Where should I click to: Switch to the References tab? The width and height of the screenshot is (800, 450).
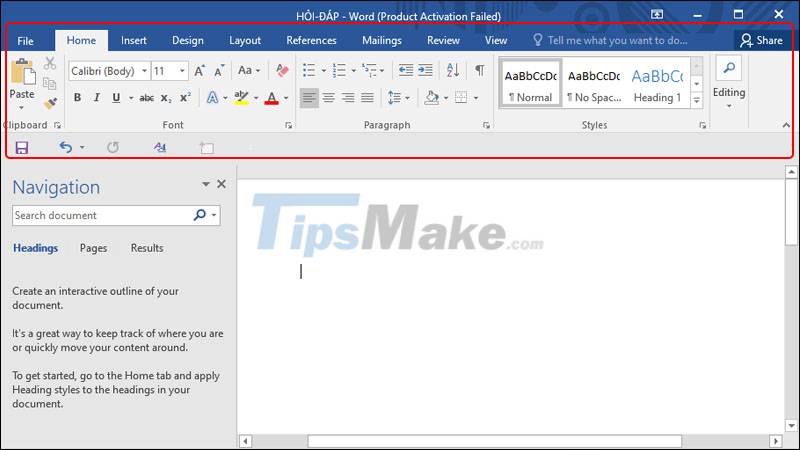click(x=311, y=40)
